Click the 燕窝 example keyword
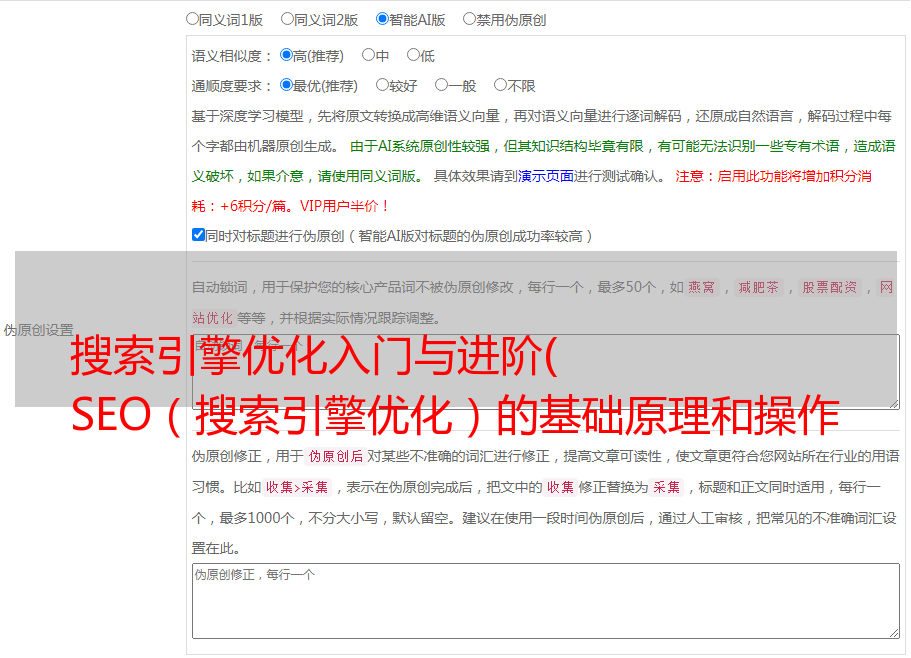Screen dimensions: 911x658 click(x=701, y=287)
